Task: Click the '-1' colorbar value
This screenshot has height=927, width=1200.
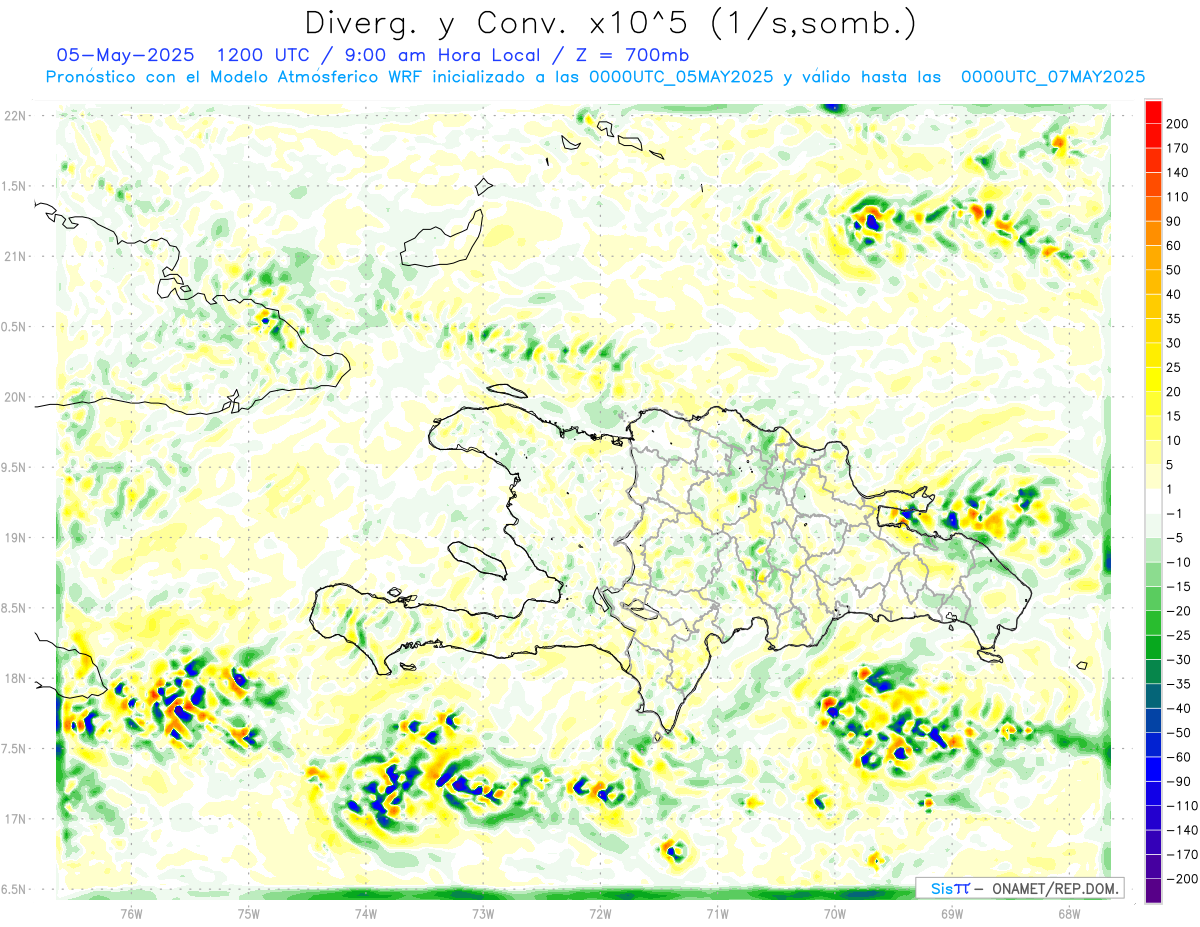Action: pyautogui.click(x=1175, y=514)
